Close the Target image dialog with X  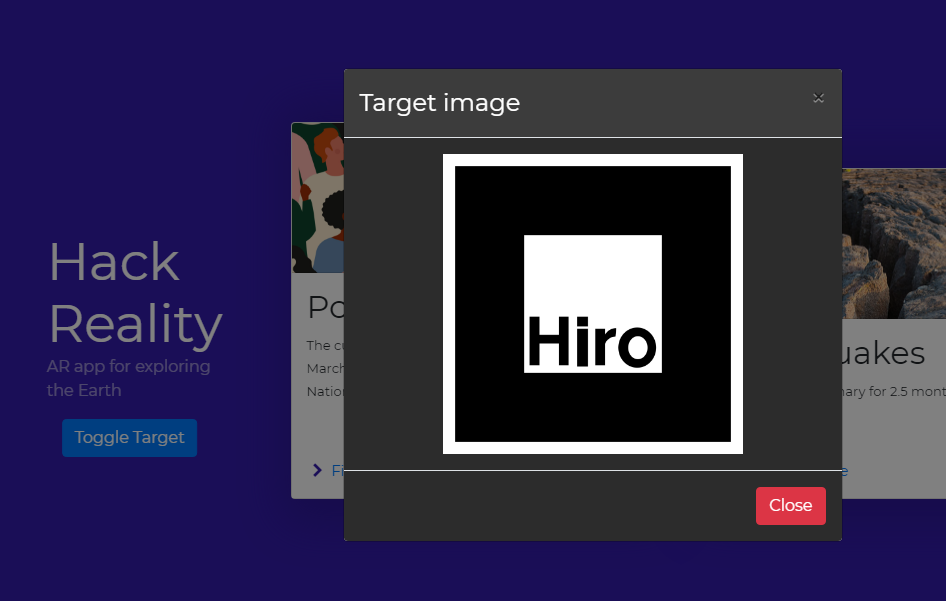[818, 98]
